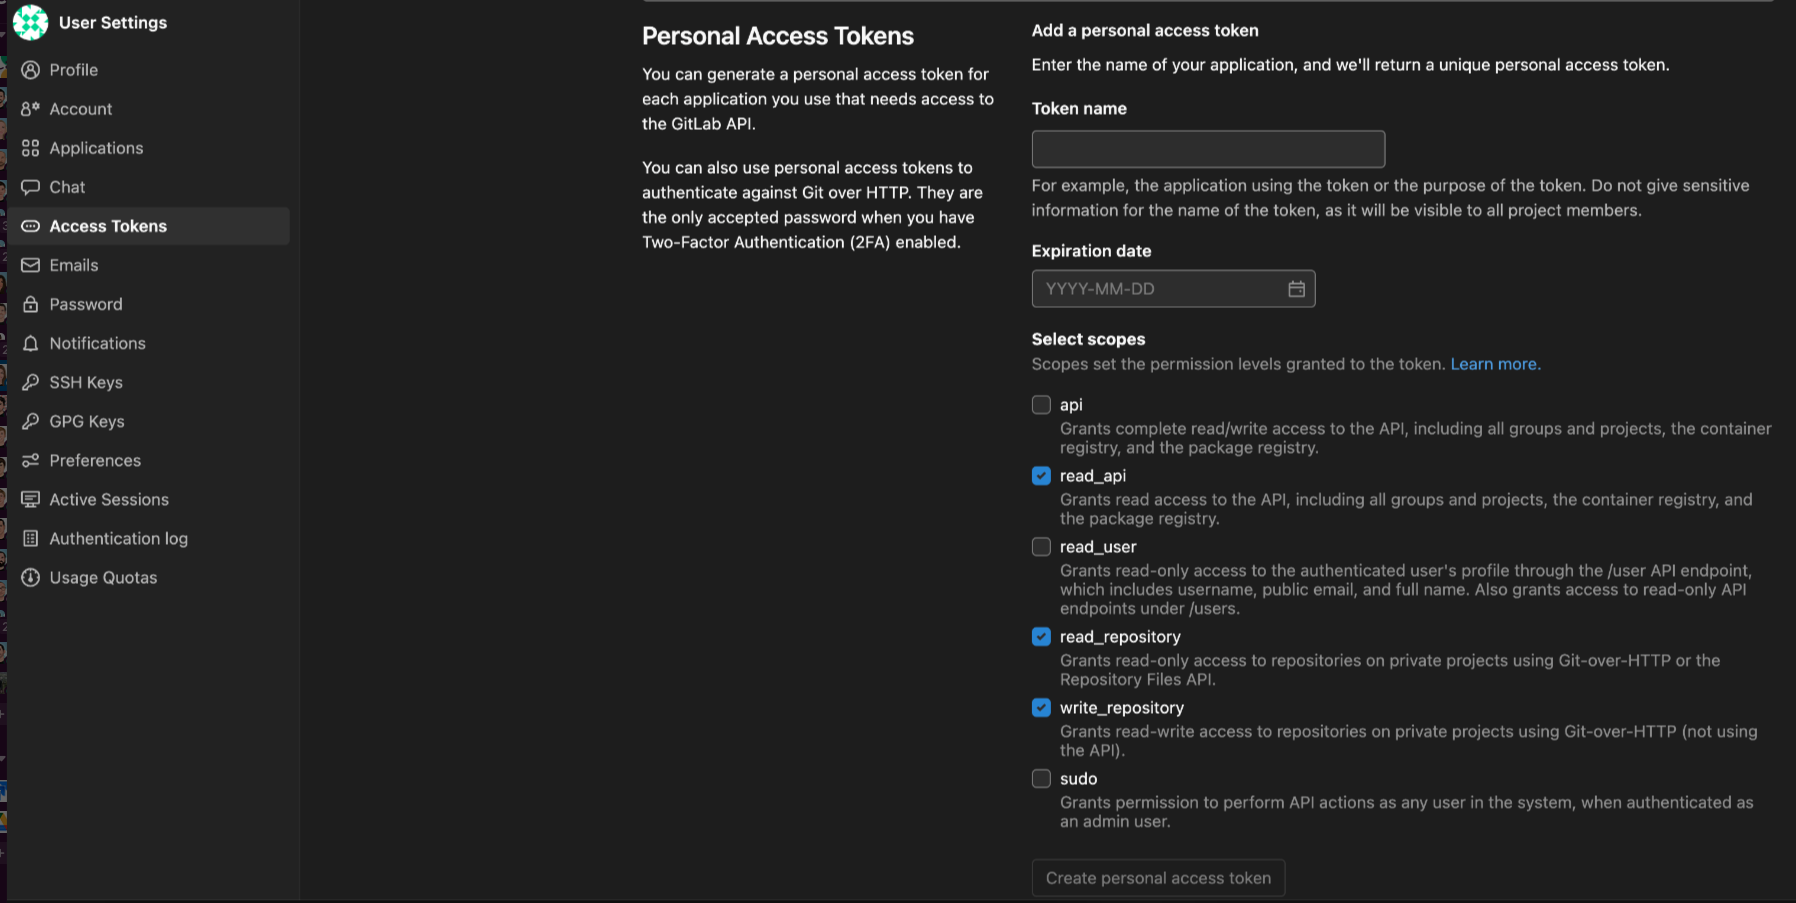
Task: Open Account settings icon
Action: (31, 109)
